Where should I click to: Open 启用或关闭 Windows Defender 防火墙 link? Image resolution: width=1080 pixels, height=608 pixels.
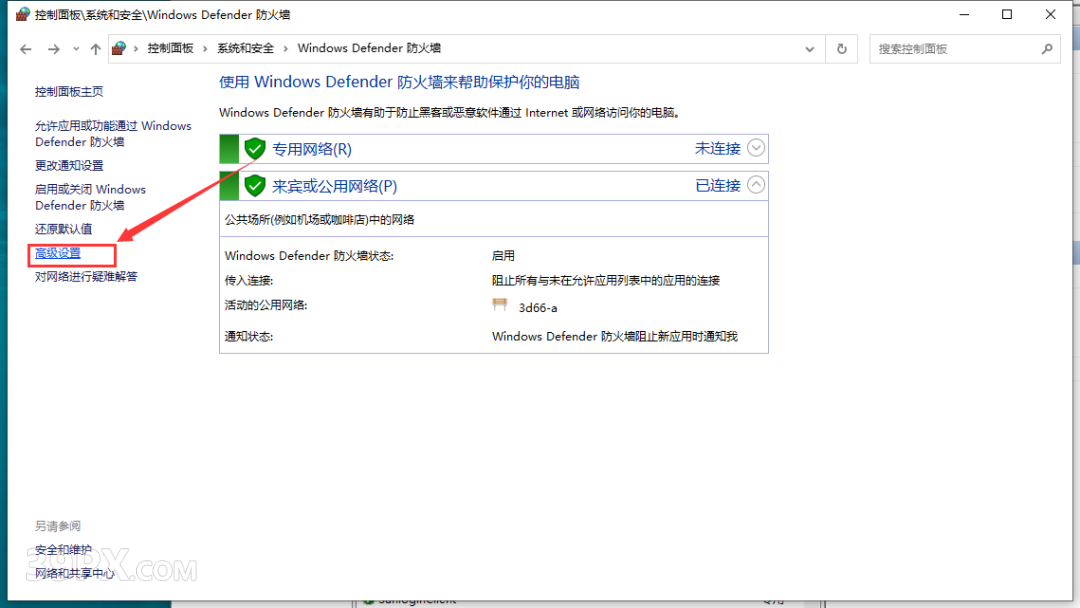coord(90,197)
